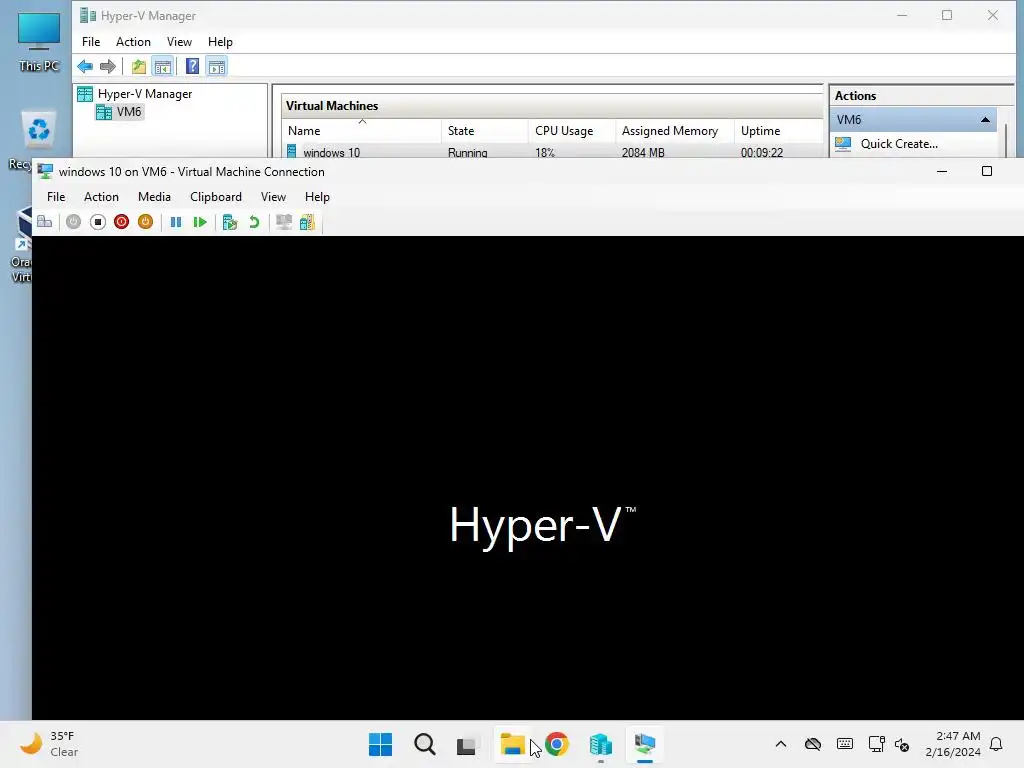Open File menu in Virtual Machine Connection

tap(56, 197)
